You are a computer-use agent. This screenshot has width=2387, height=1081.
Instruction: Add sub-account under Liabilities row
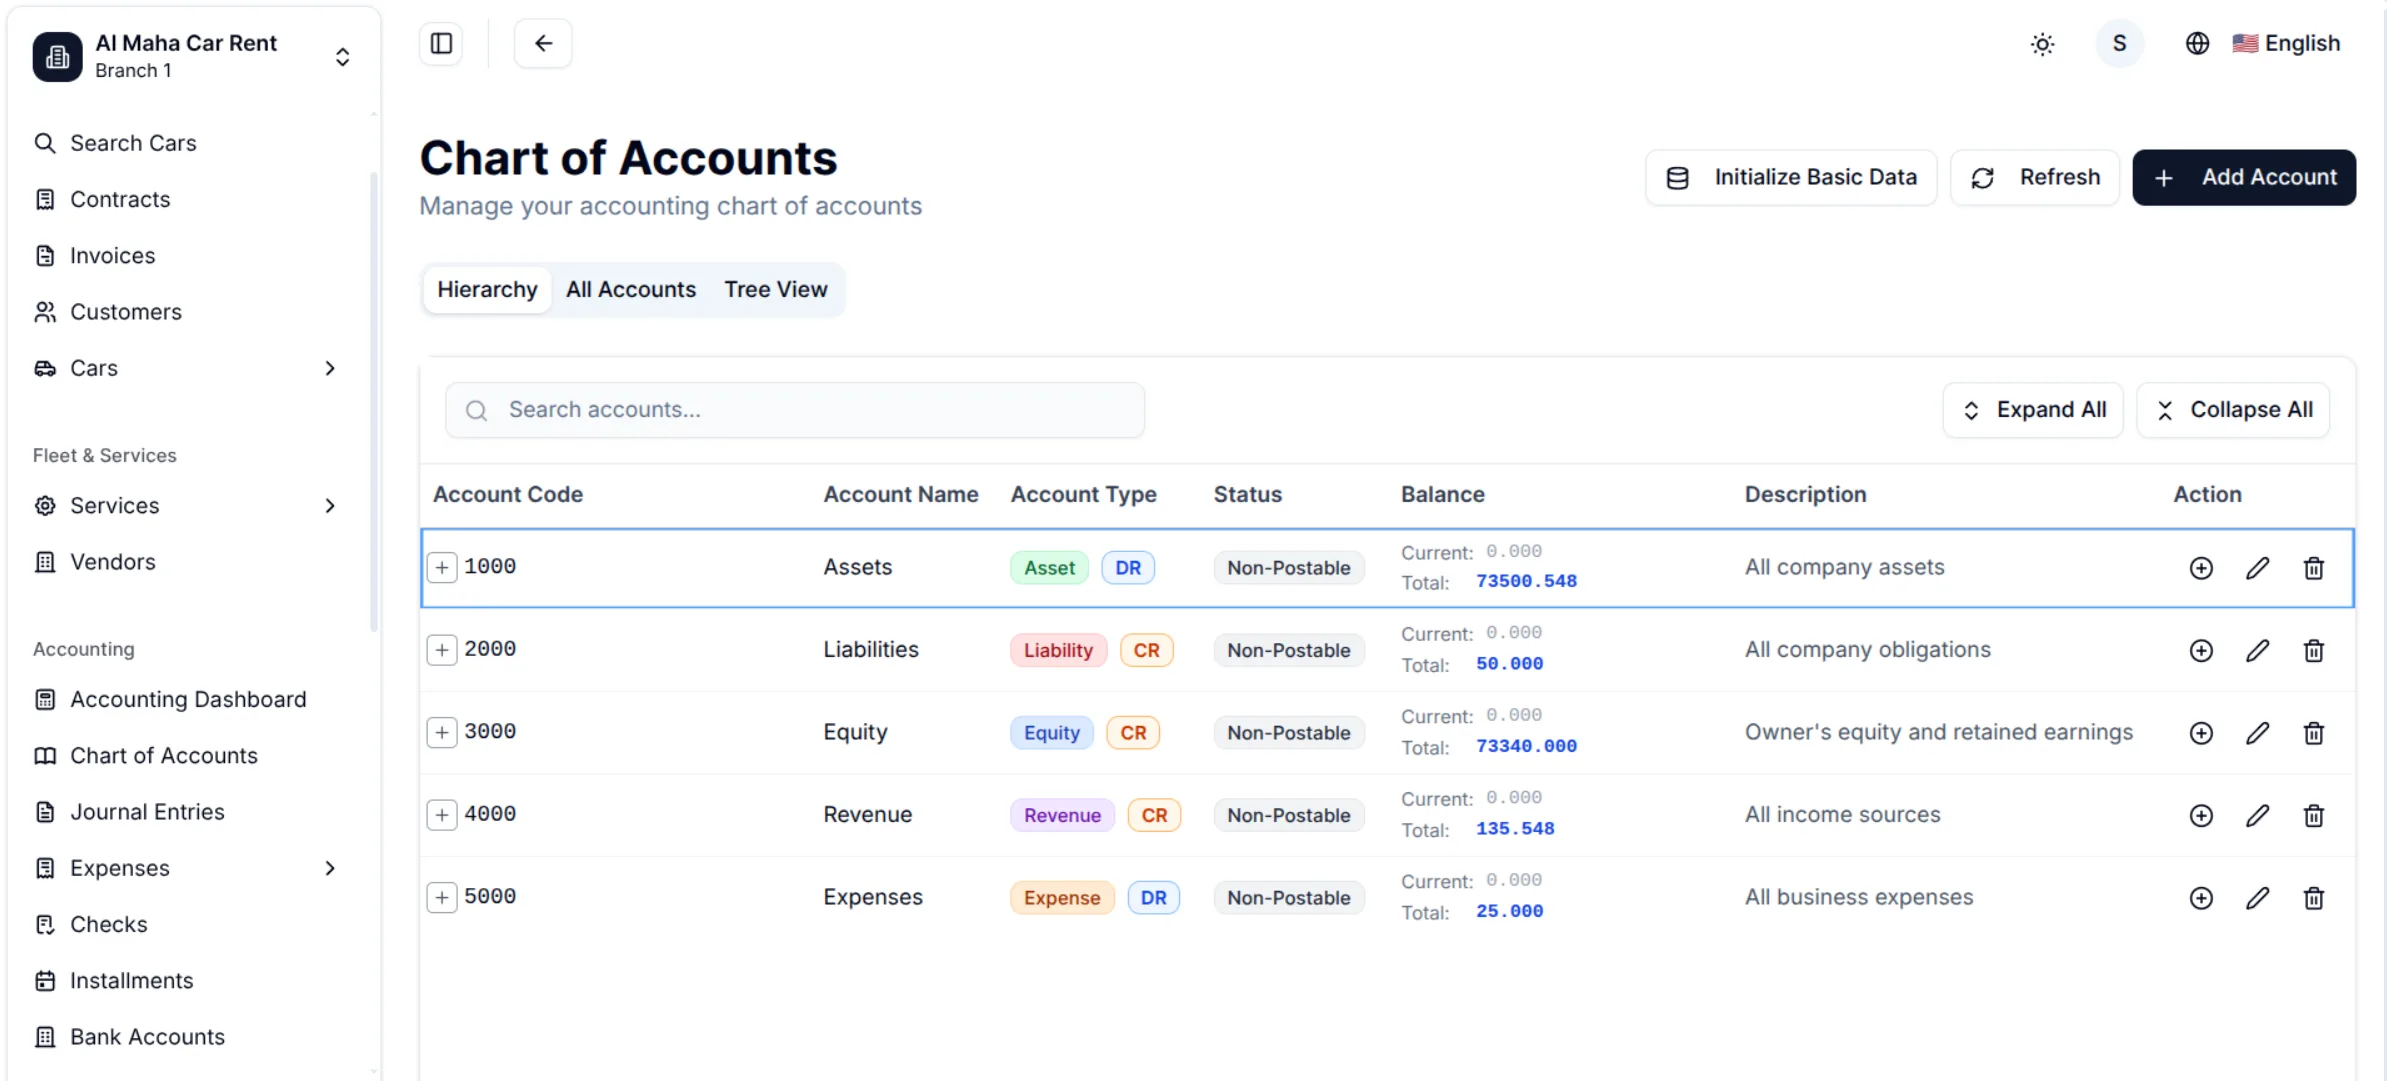point(2201,650)
